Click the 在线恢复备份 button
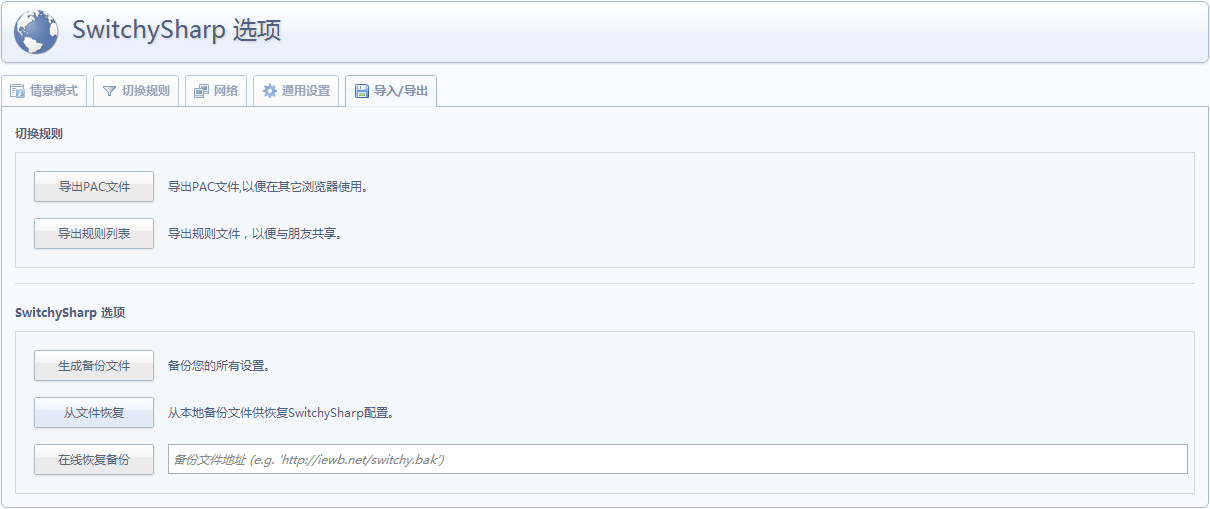This screenshot has width=1210, height=509. pos(94,460)
